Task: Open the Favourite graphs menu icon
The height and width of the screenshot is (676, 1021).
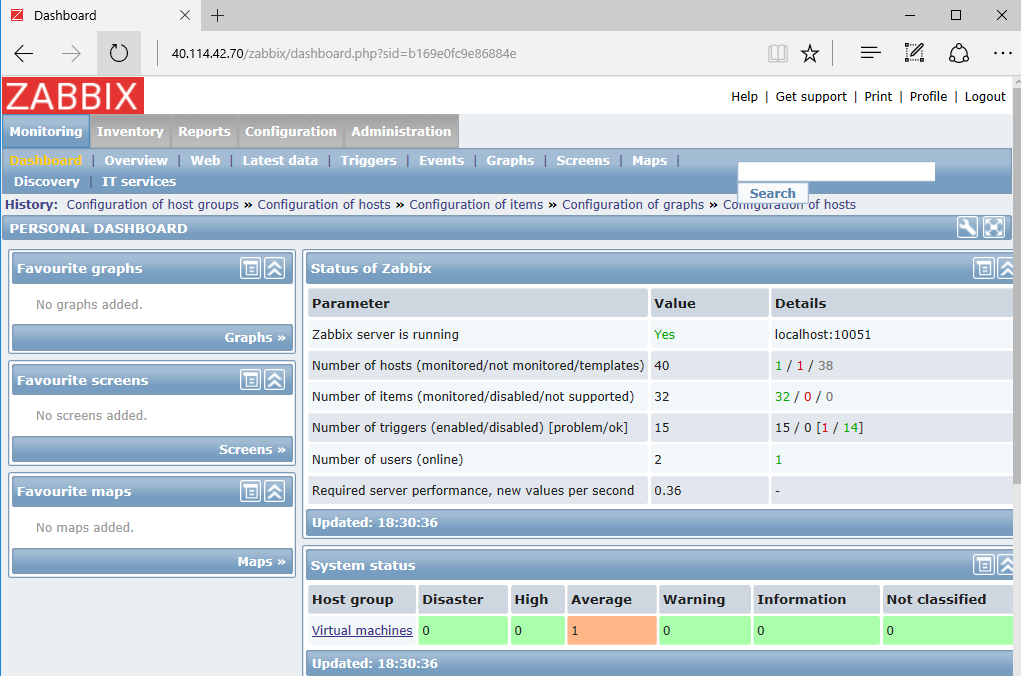Action: (250, 268)
